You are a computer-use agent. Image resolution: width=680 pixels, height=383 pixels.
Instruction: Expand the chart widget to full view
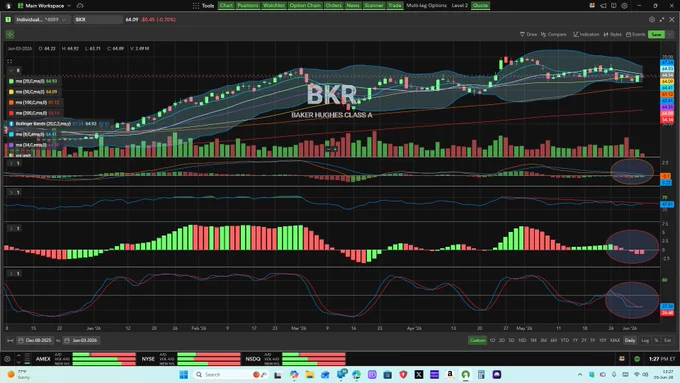pos(662,20)
